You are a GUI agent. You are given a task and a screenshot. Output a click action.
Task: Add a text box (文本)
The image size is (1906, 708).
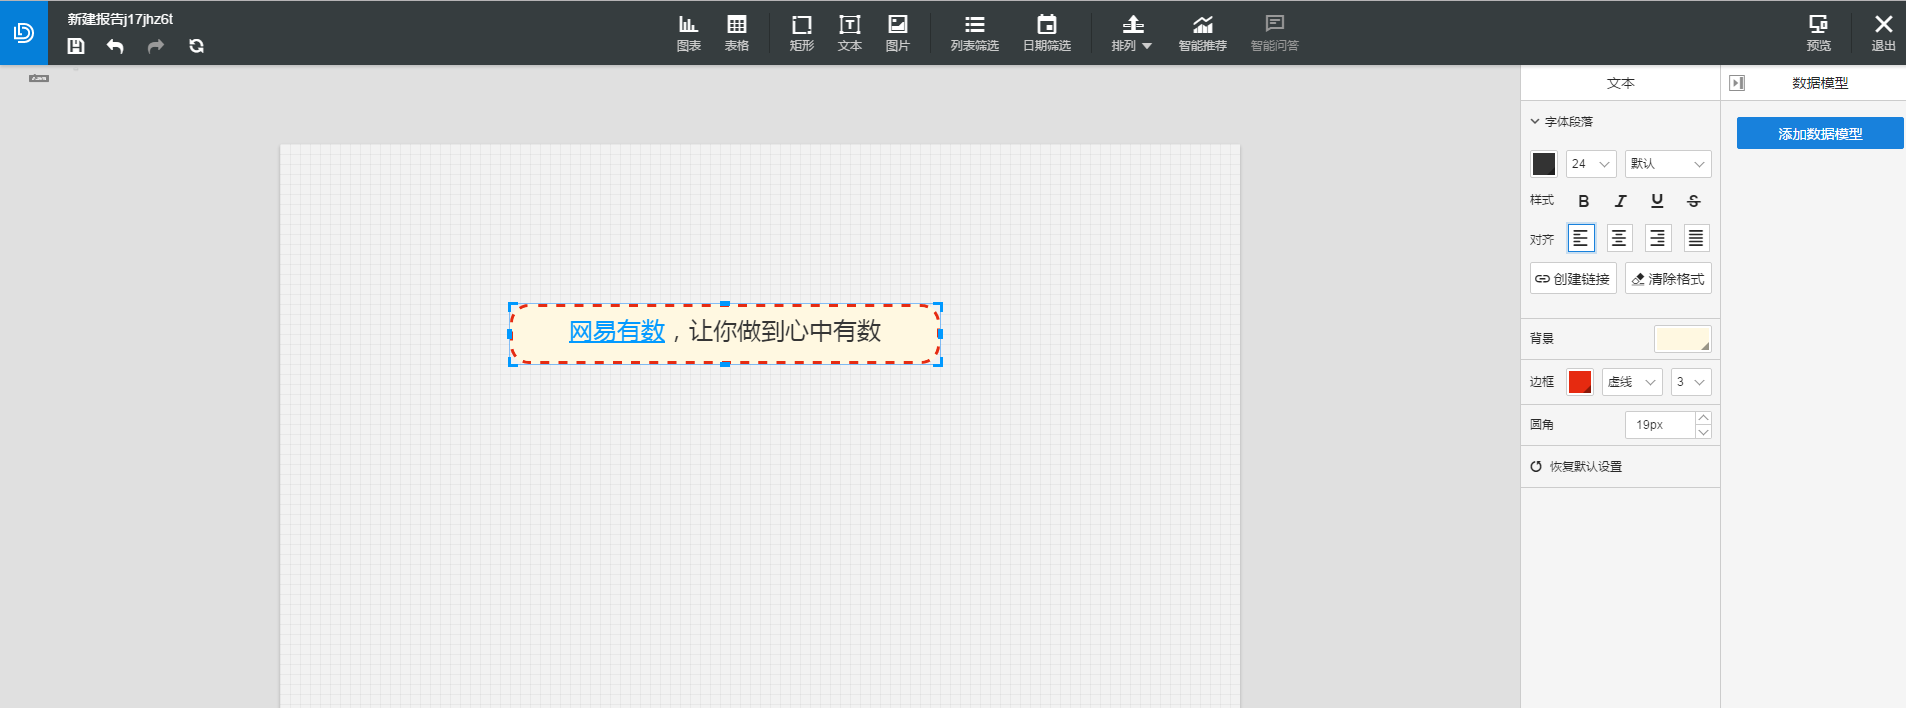click(850, 33)
